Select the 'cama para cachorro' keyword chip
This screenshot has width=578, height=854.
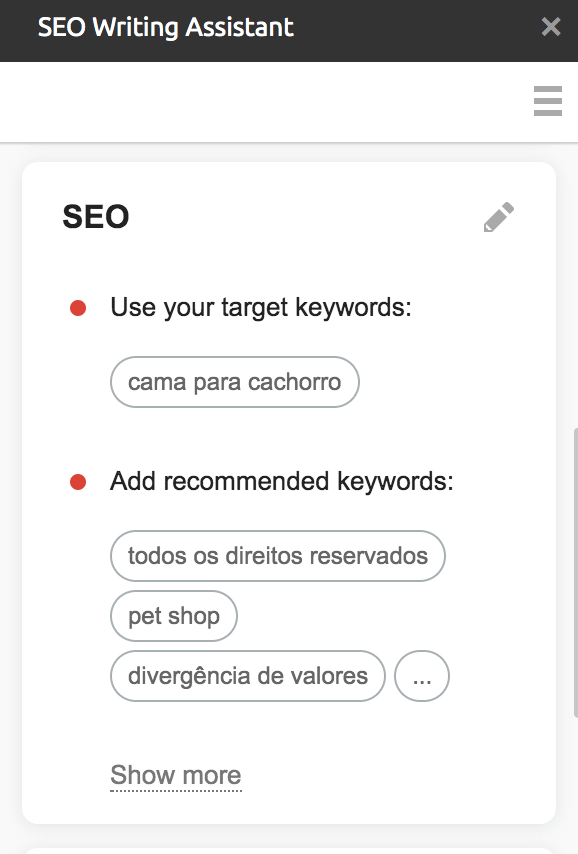pyautogui.click(x=235, y=382)
